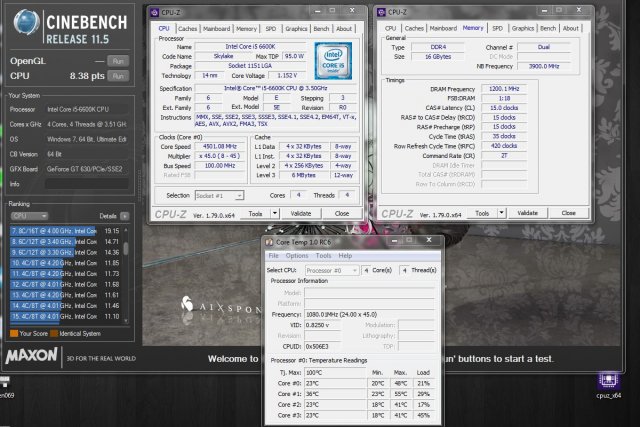Click Tools button in CPU-Z Memory window

482,213
